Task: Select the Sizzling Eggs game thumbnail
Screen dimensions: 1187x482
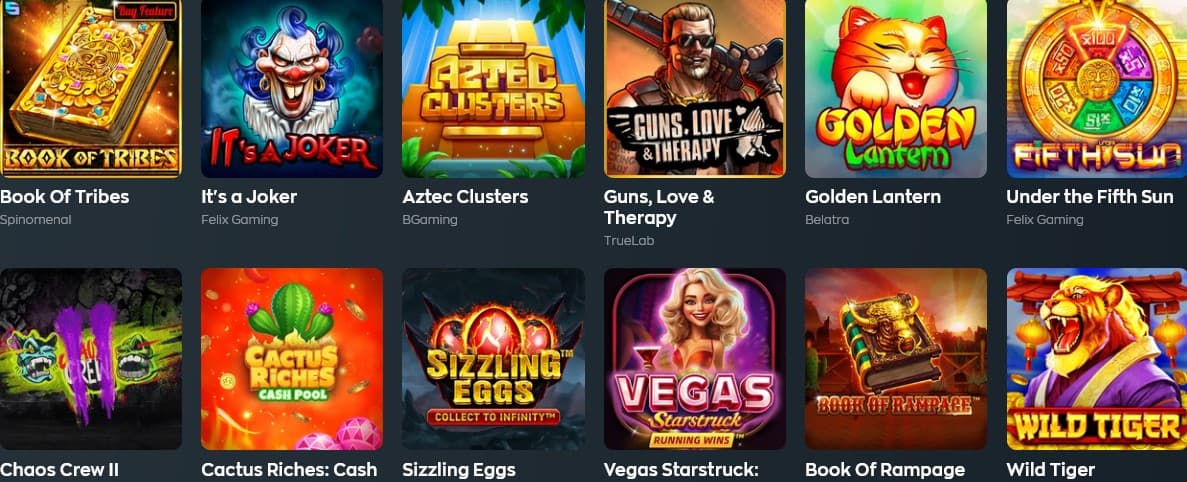Action: click(x=493, y=359)
